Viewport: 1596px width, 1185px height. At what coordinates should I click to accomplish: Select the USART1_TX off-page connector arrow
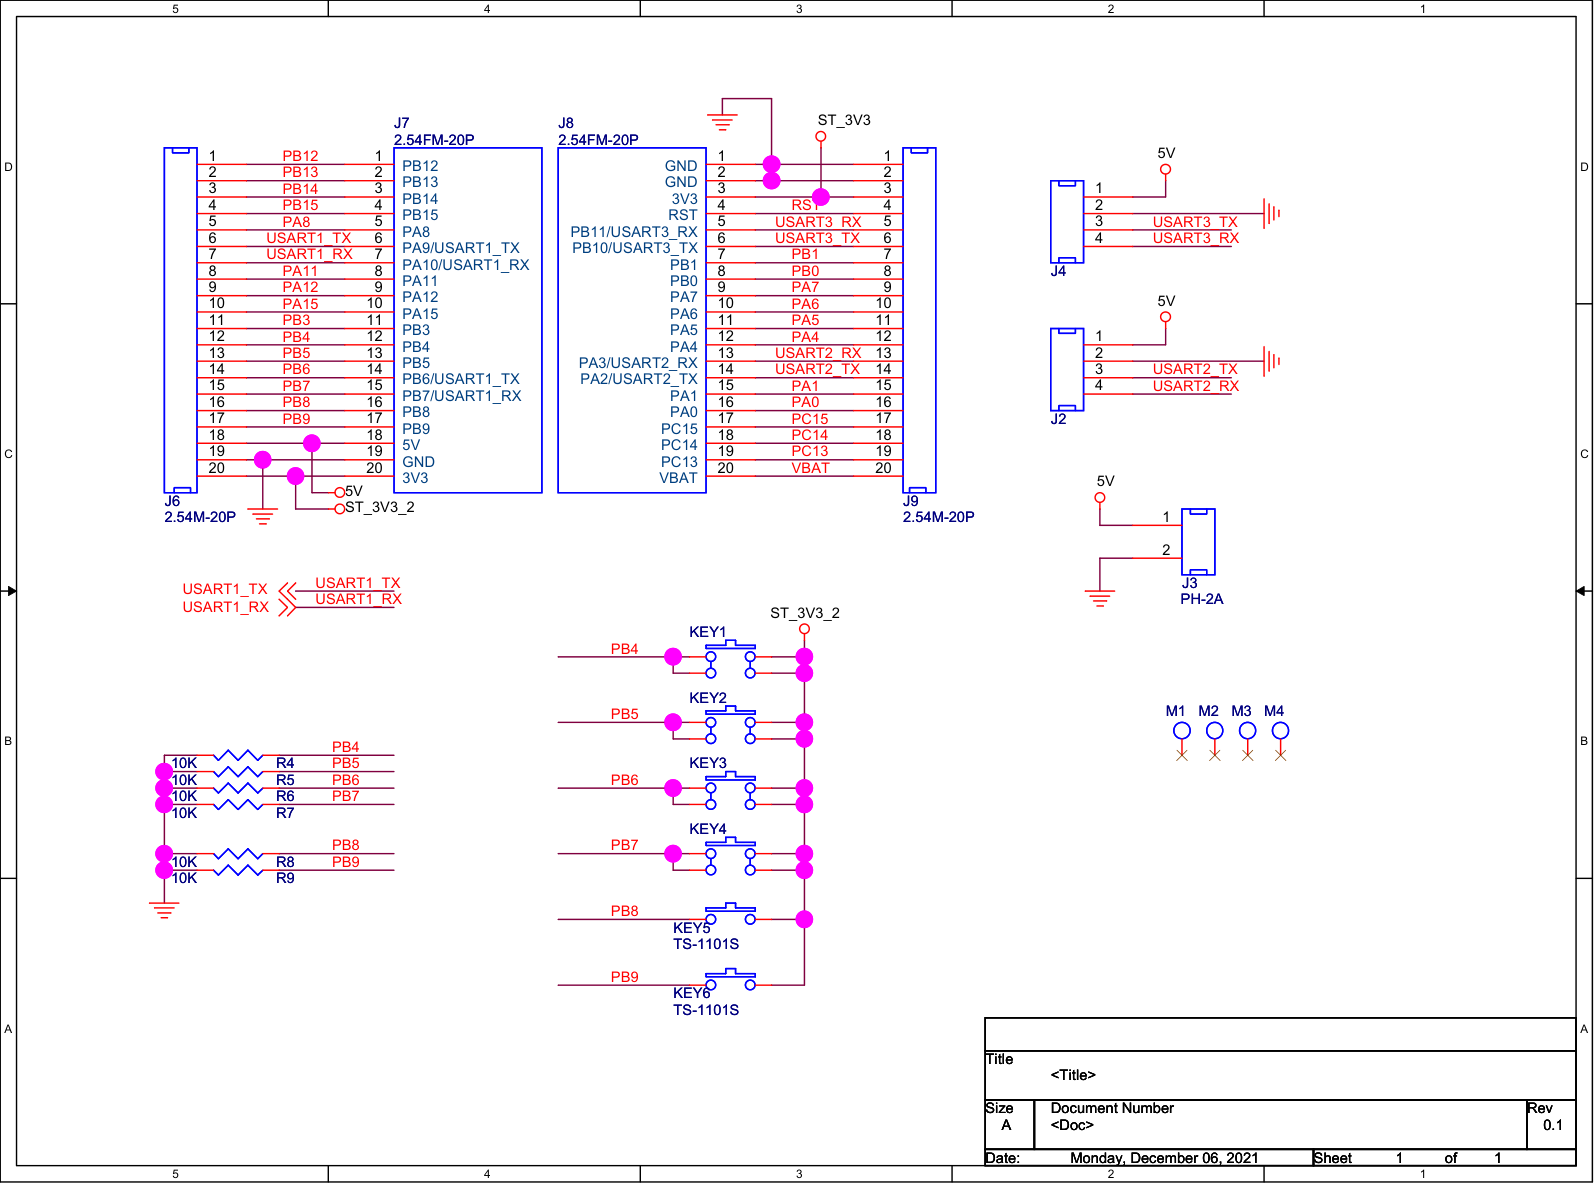click(x=287, y=590)
